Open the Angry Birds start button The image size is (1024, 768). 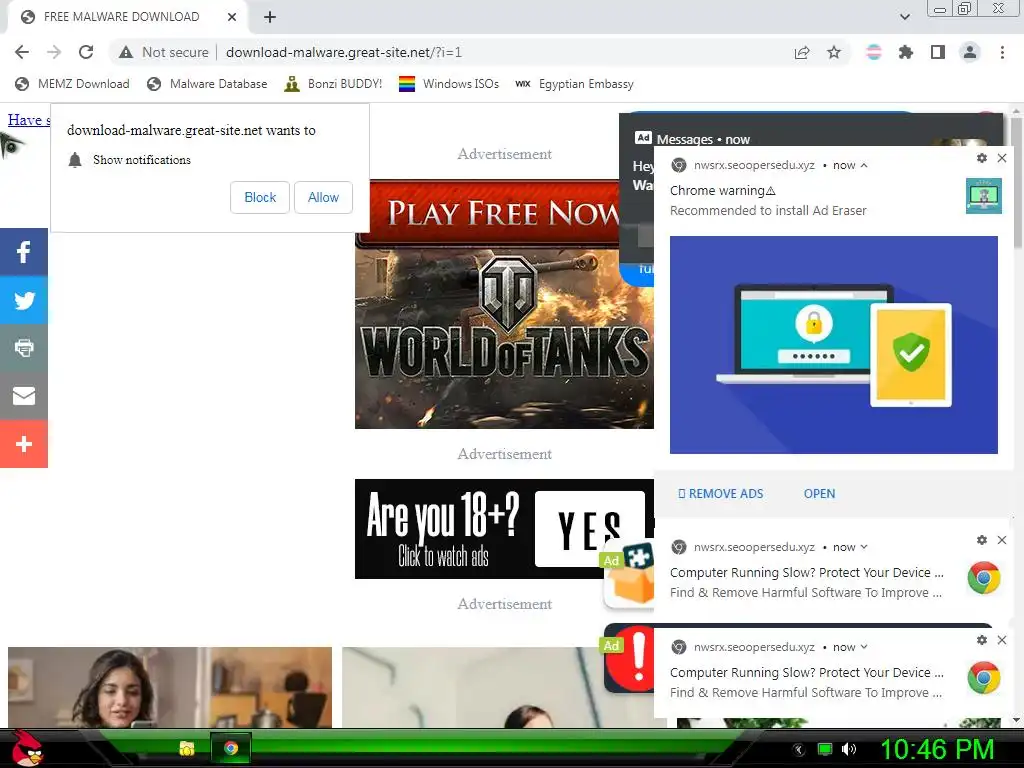tap(26, 748)
